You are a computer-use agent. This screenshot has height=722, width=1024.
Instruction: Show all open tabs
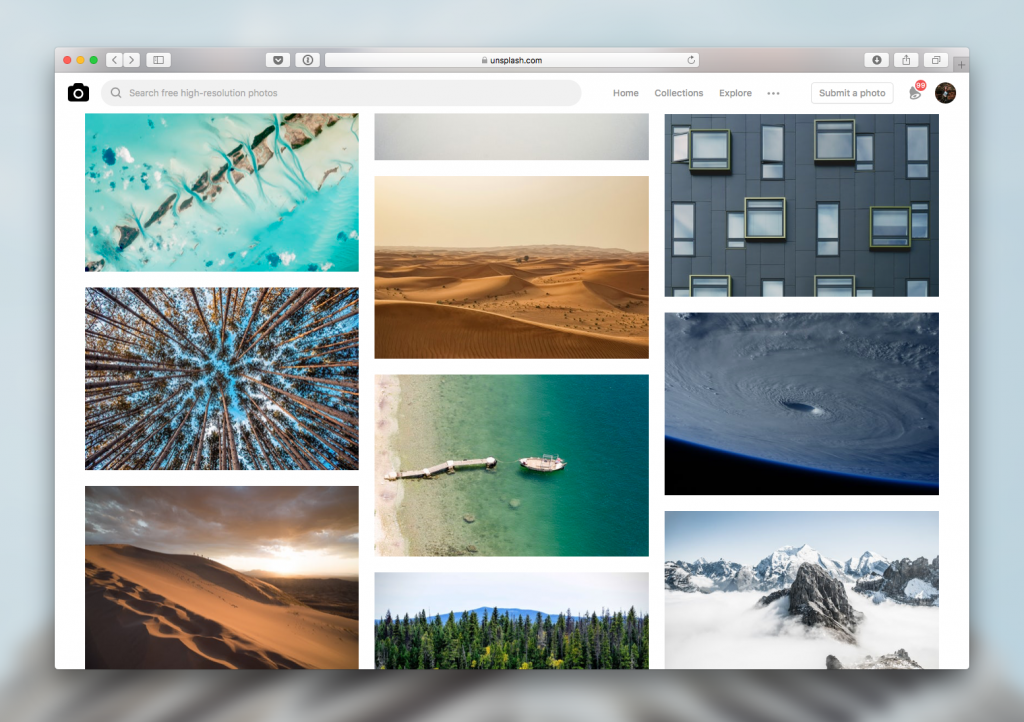pyautogui.click(x=935, y=60)
